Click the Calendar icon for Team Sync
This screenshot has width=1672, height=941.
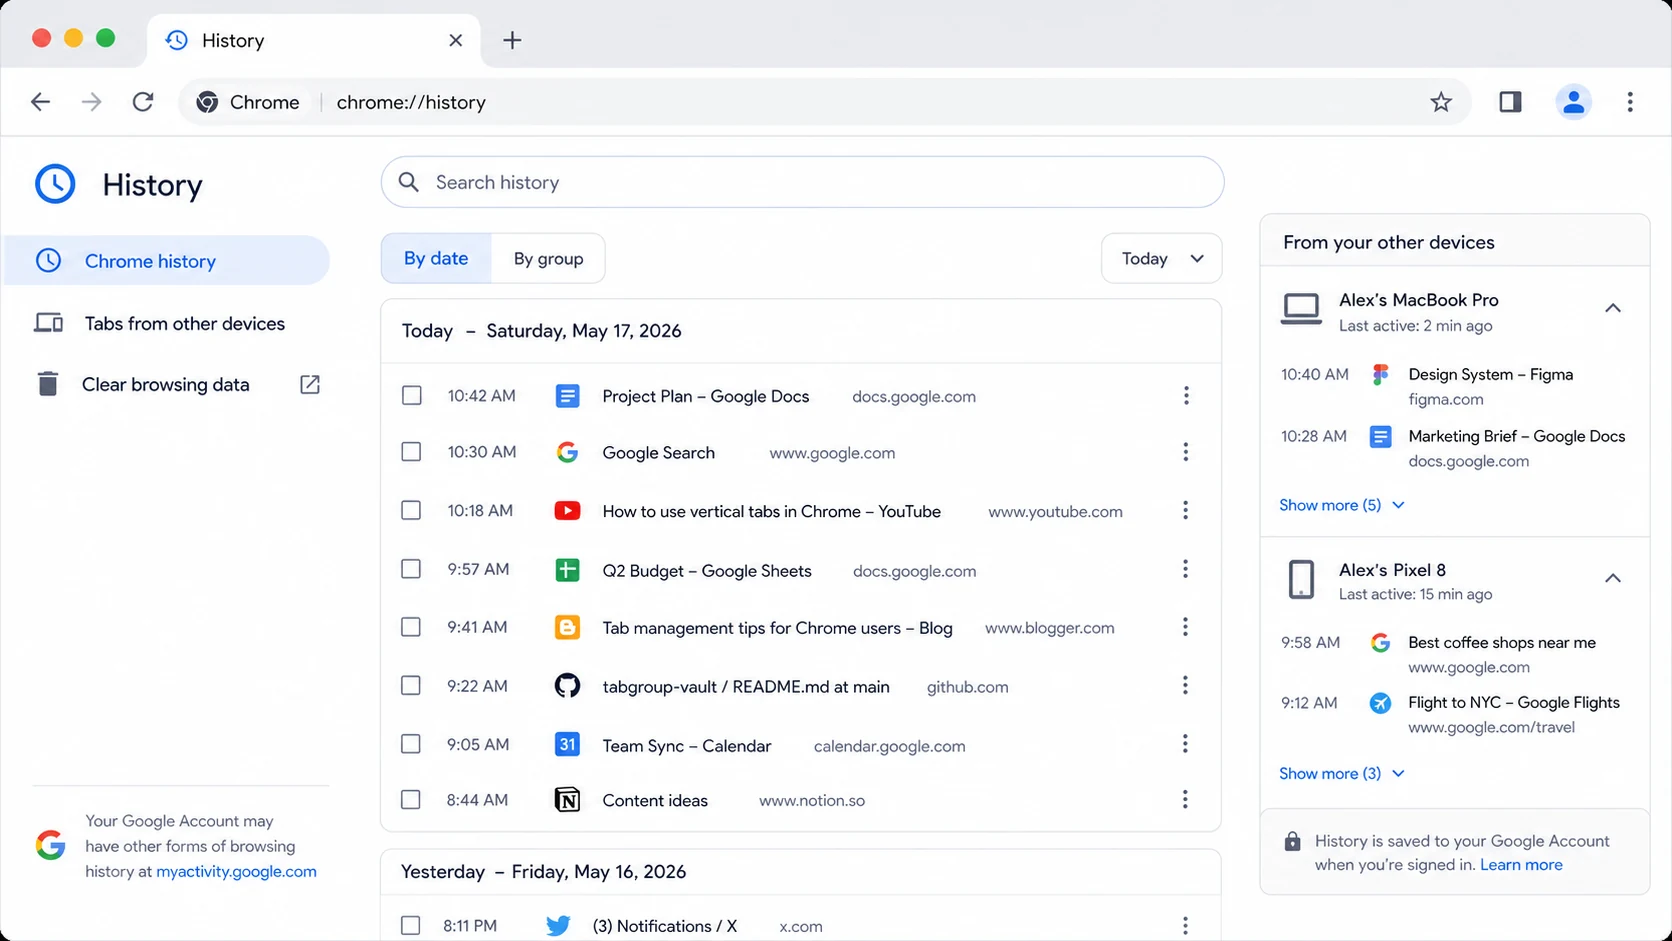click(567, 744)
